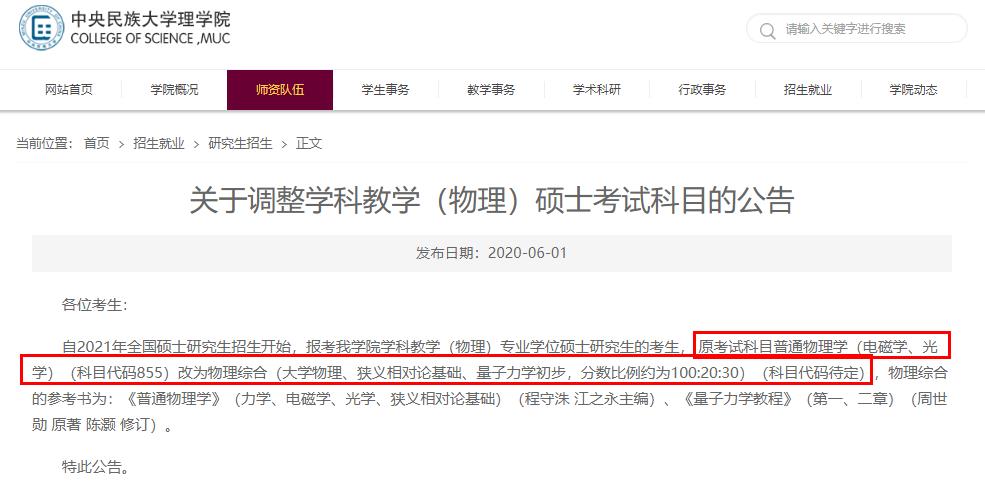Open the 网站首页 menu item
The height and width of the screenshot is (492, 985).
[69, 90]
